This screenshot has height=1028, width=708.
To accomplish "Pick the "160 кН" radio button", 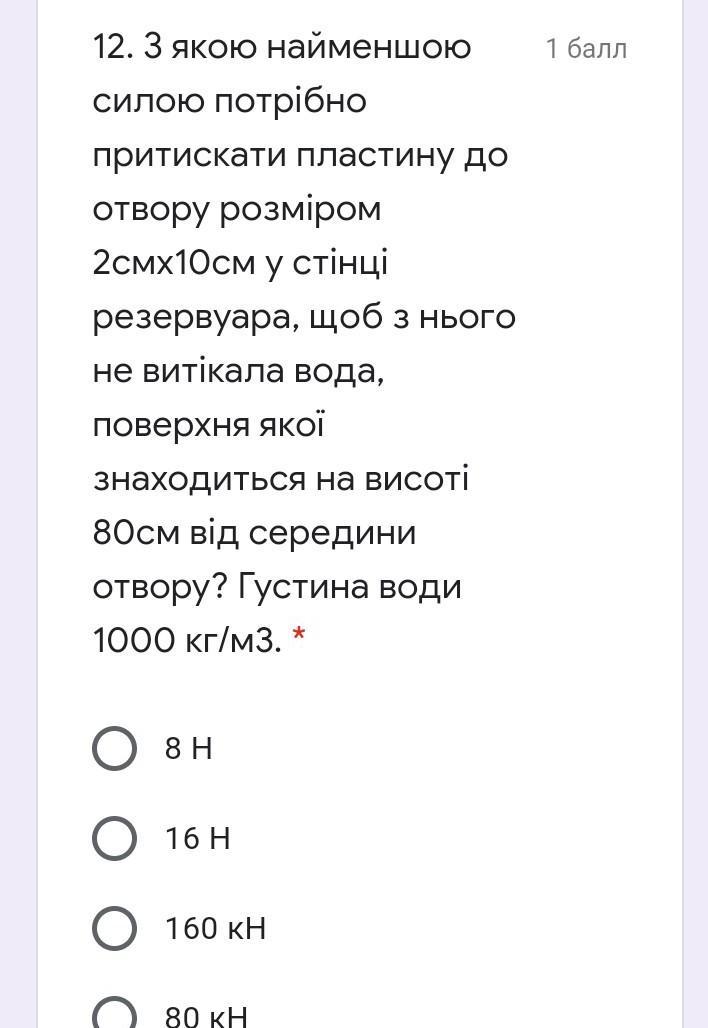I will [x=115, y=928].
